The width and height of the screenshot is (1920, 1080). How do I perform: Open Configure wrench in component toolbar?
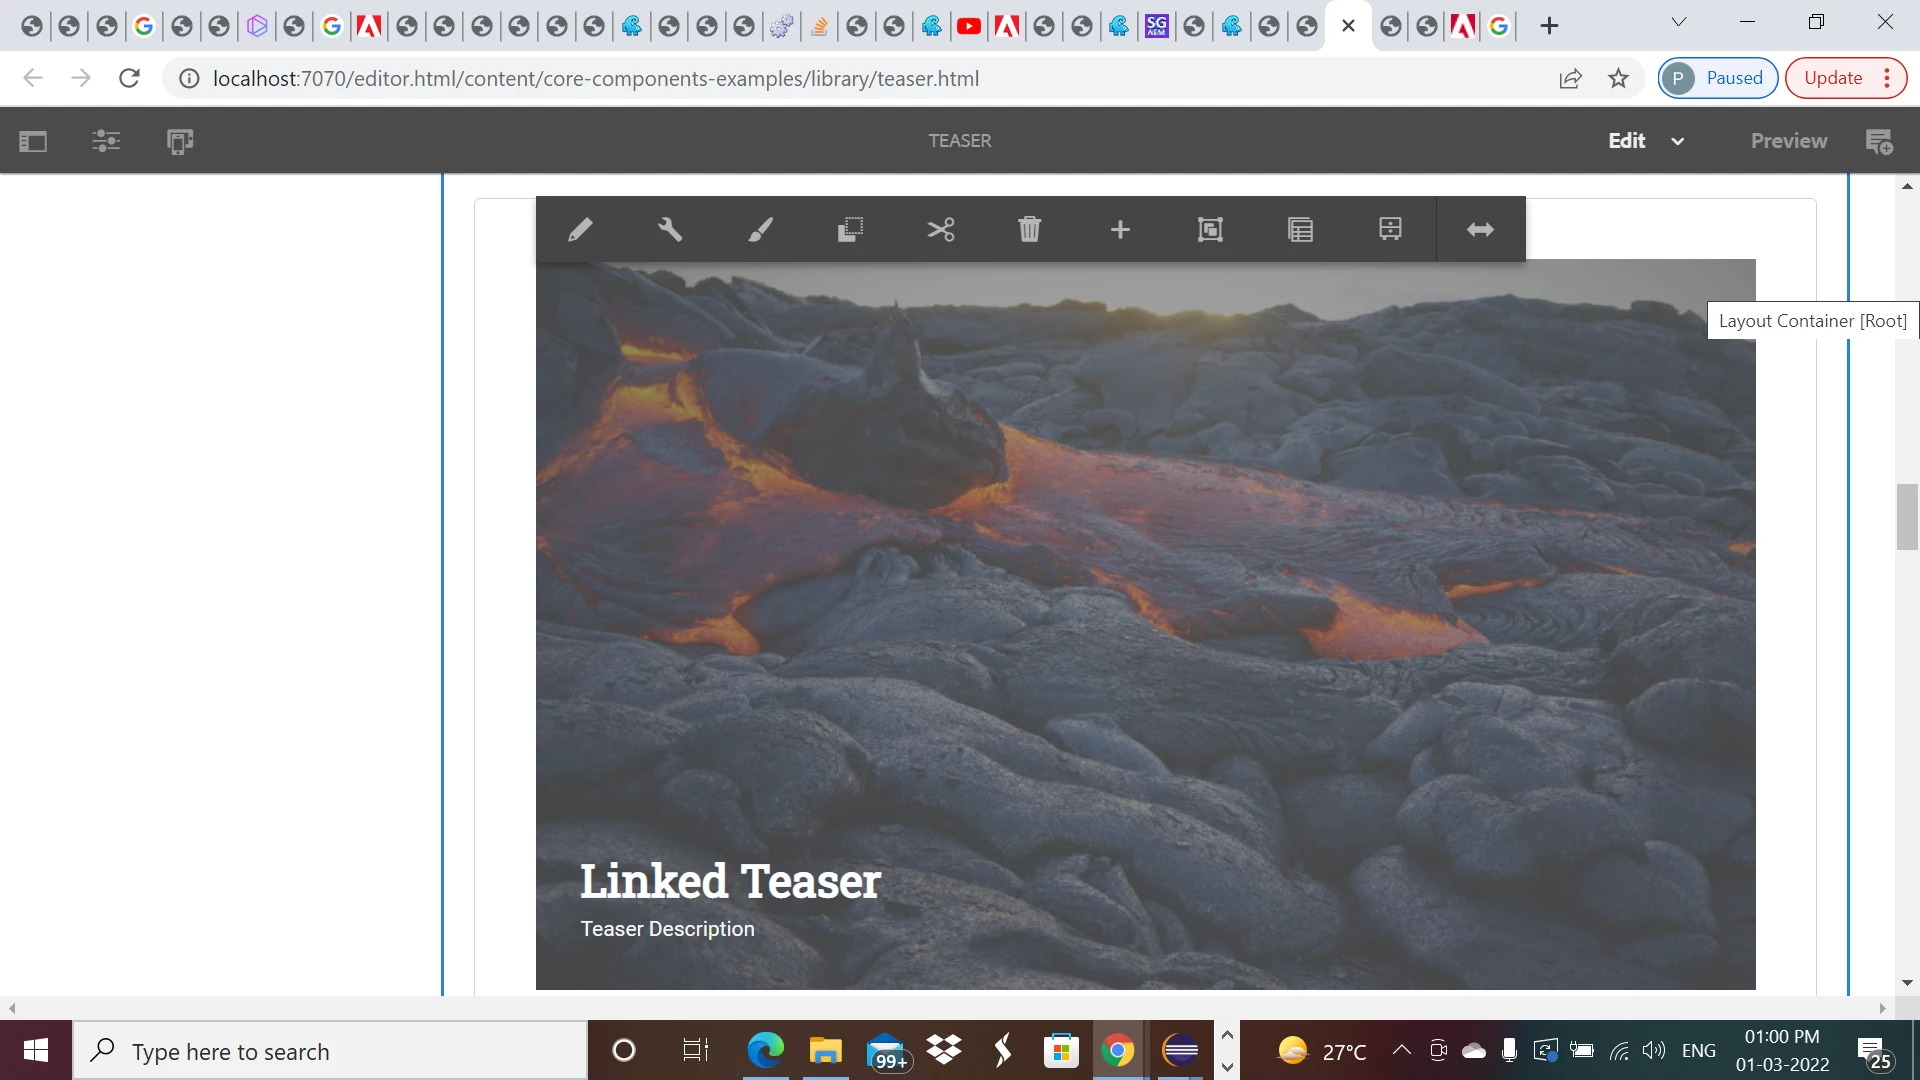pos(670,230)
